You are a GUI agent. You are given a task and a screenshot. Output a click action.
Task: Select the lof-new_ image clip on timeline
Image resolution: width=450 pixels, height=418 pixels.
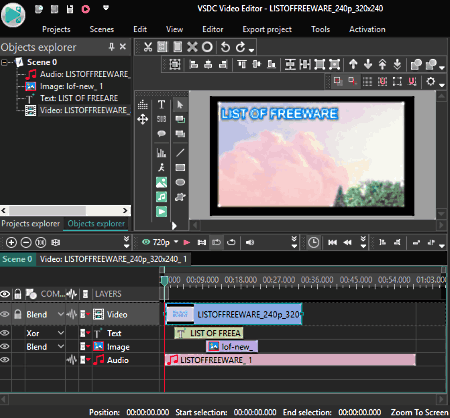[232, 347]
